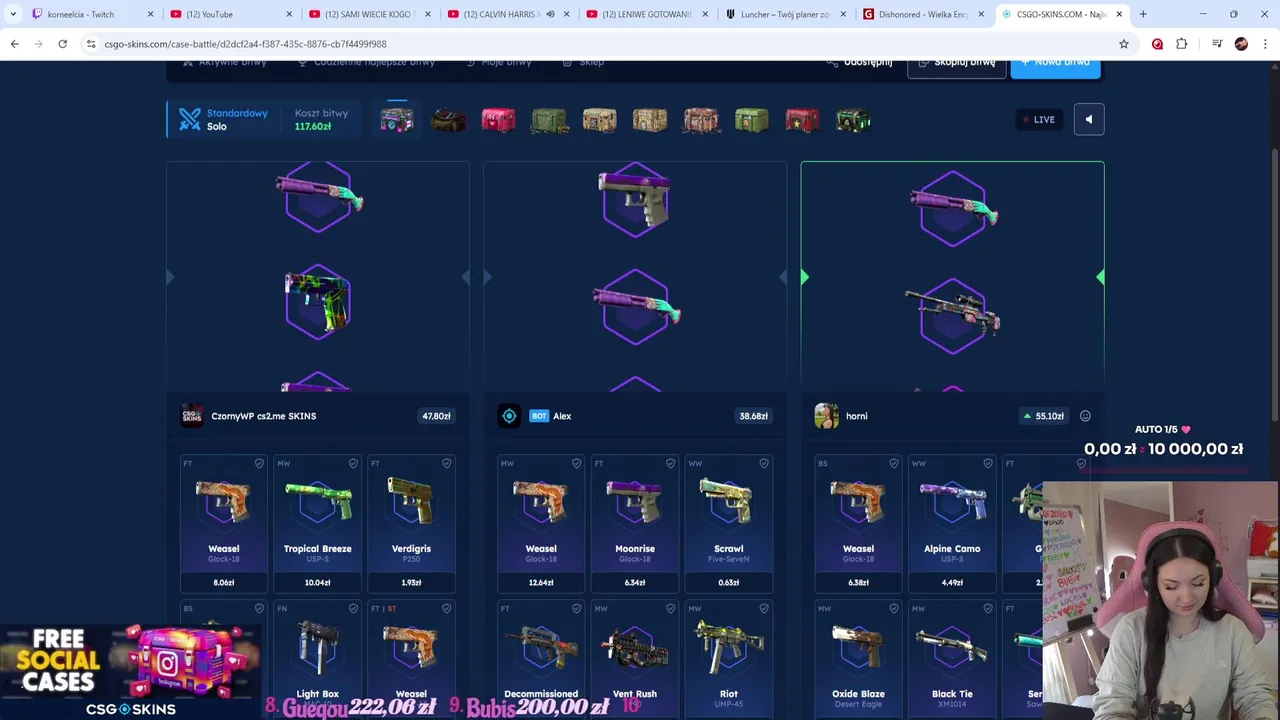The width and height of the screenshot is (1280, 720).
Task: Select the dark black case, second in the strip
Action: 448,120
